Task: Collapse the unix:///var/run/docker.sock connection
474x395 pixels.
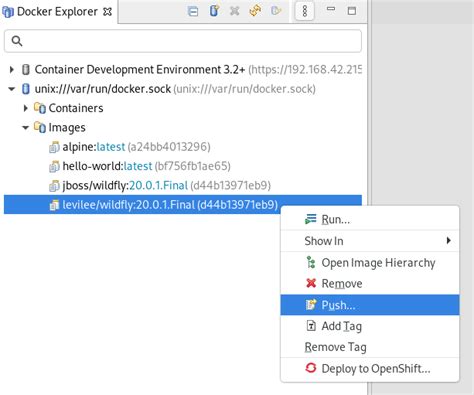Action: tap(12, 89)
